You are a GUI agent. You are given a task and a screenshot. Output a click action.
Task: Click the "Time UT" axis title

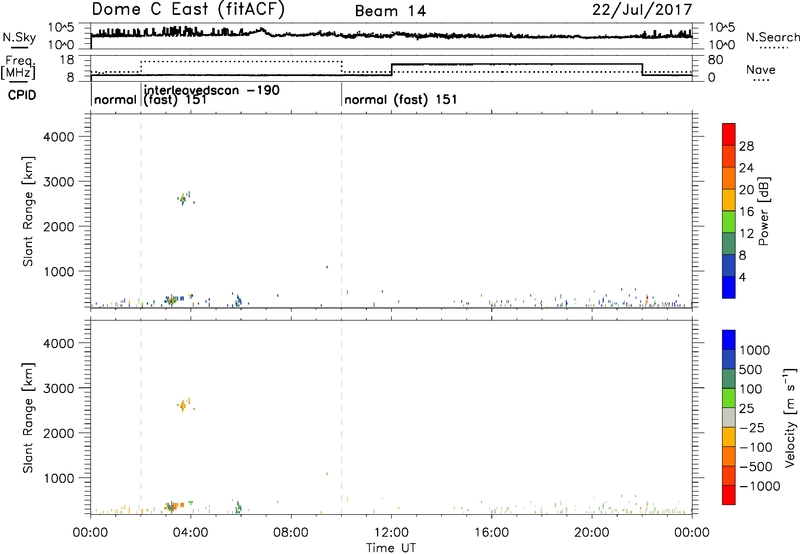pos(391,548)
